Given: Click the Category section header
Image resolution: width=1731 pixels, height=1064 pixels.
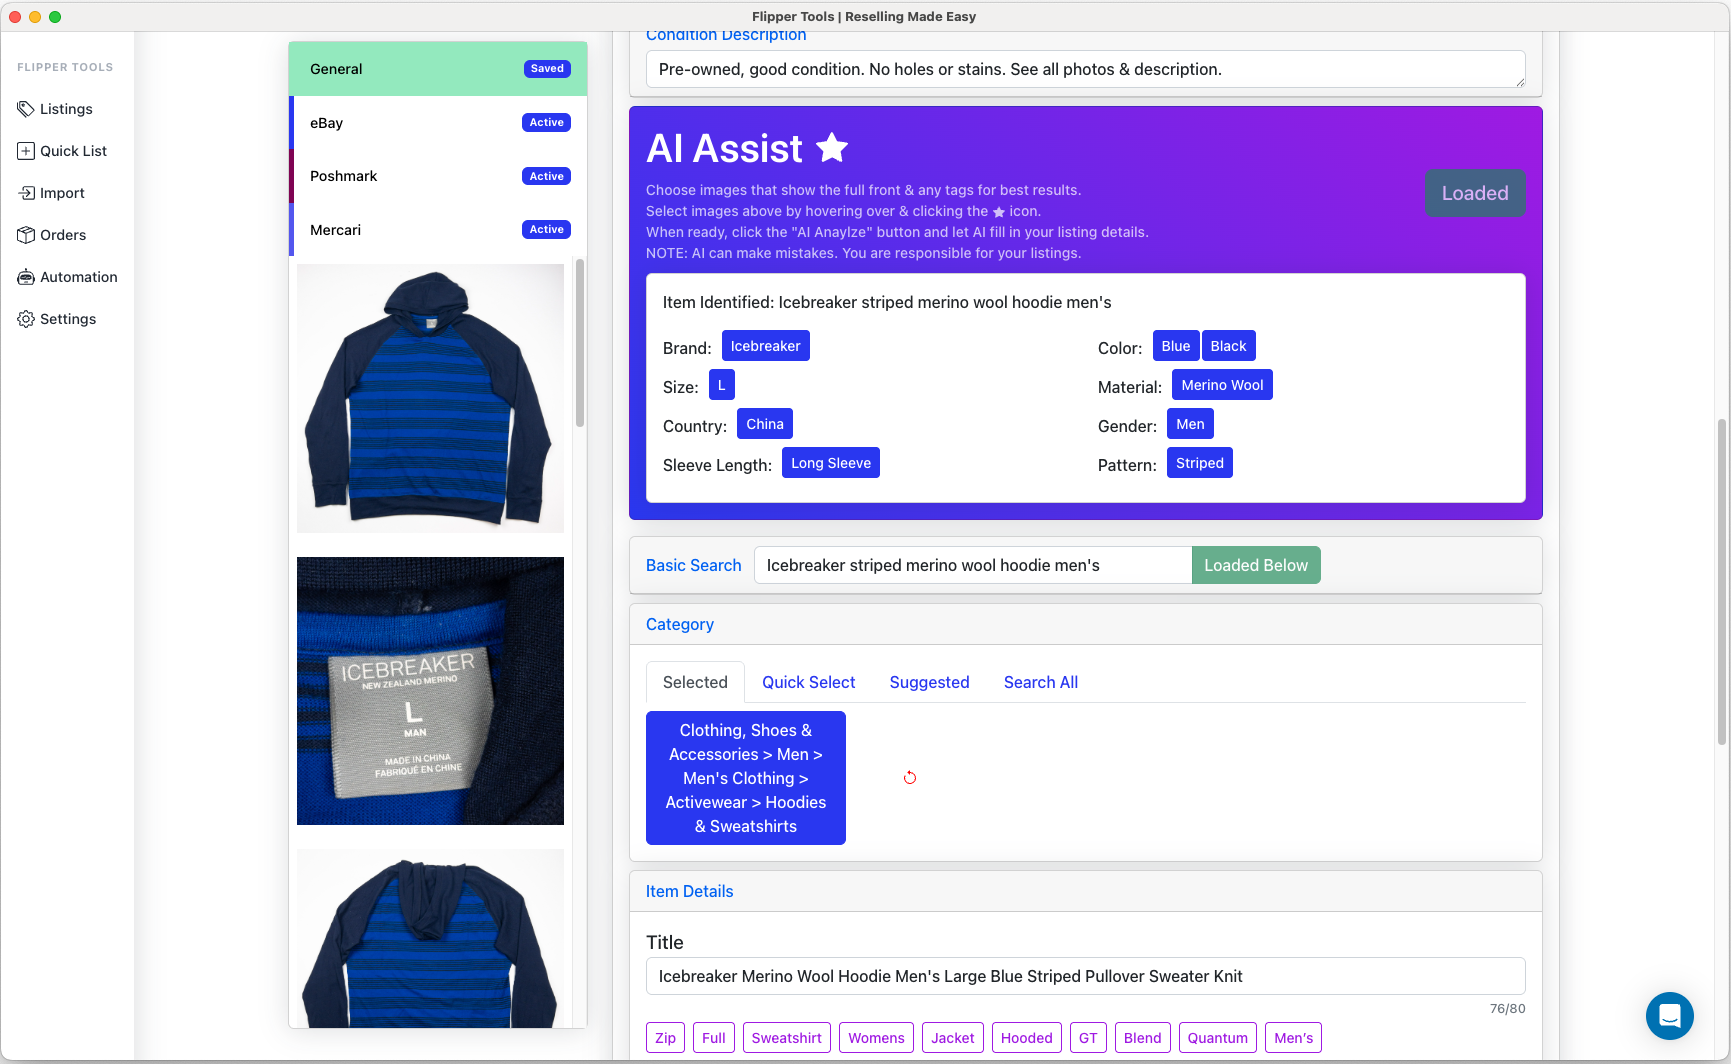Looking at the screenshot, I should (679, 624).
